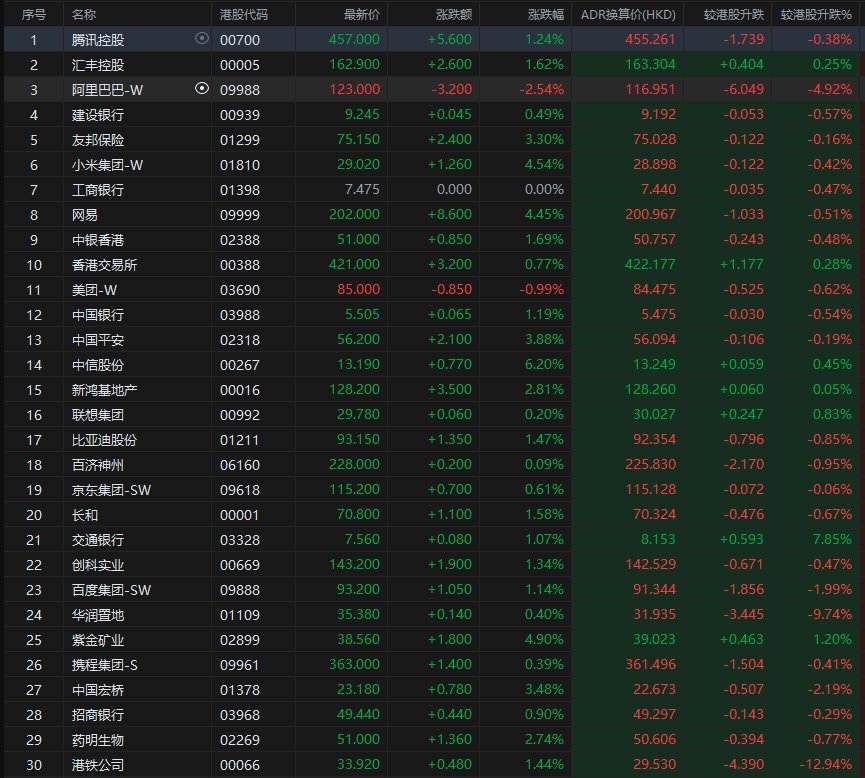The height and width of the screenshot is (778, 865).
Task: Click stock code 09618
Action: (239, 490)
